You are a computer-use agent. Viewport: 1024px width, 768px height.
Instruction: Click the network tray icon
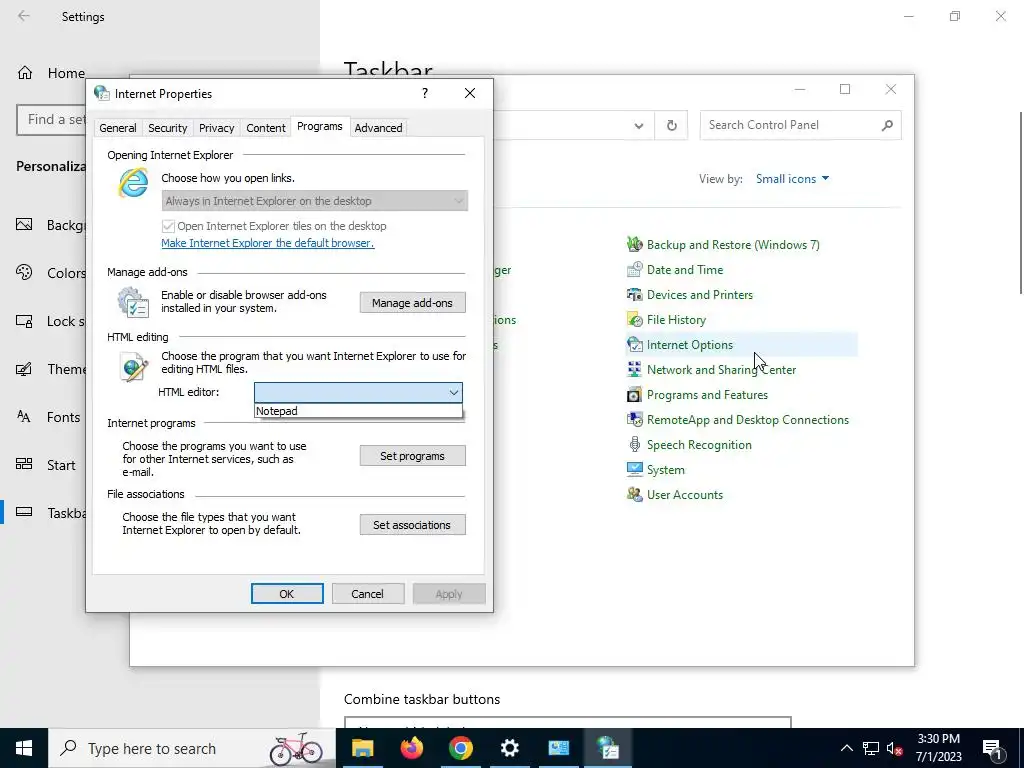[x=871, y=748]
